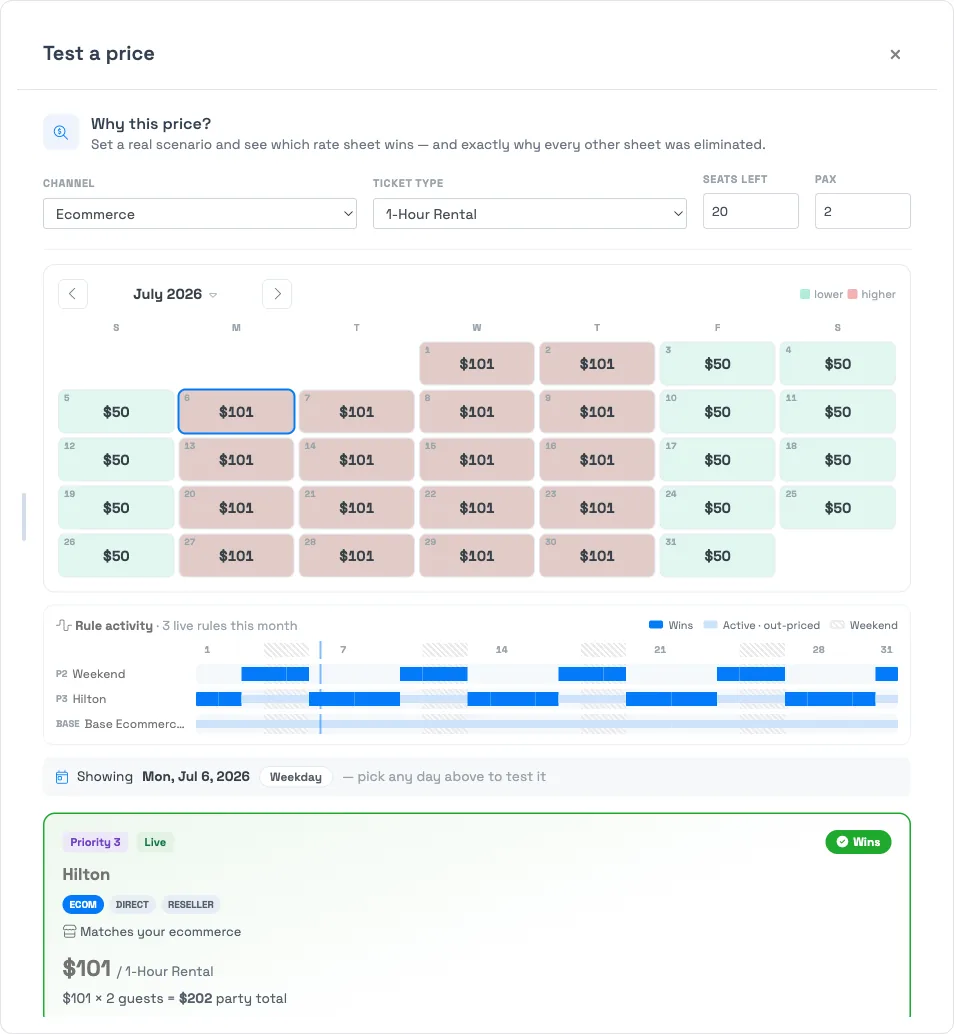Select July 24 on the calendar
Screen dimensions: 954x1034
point(717,508)
